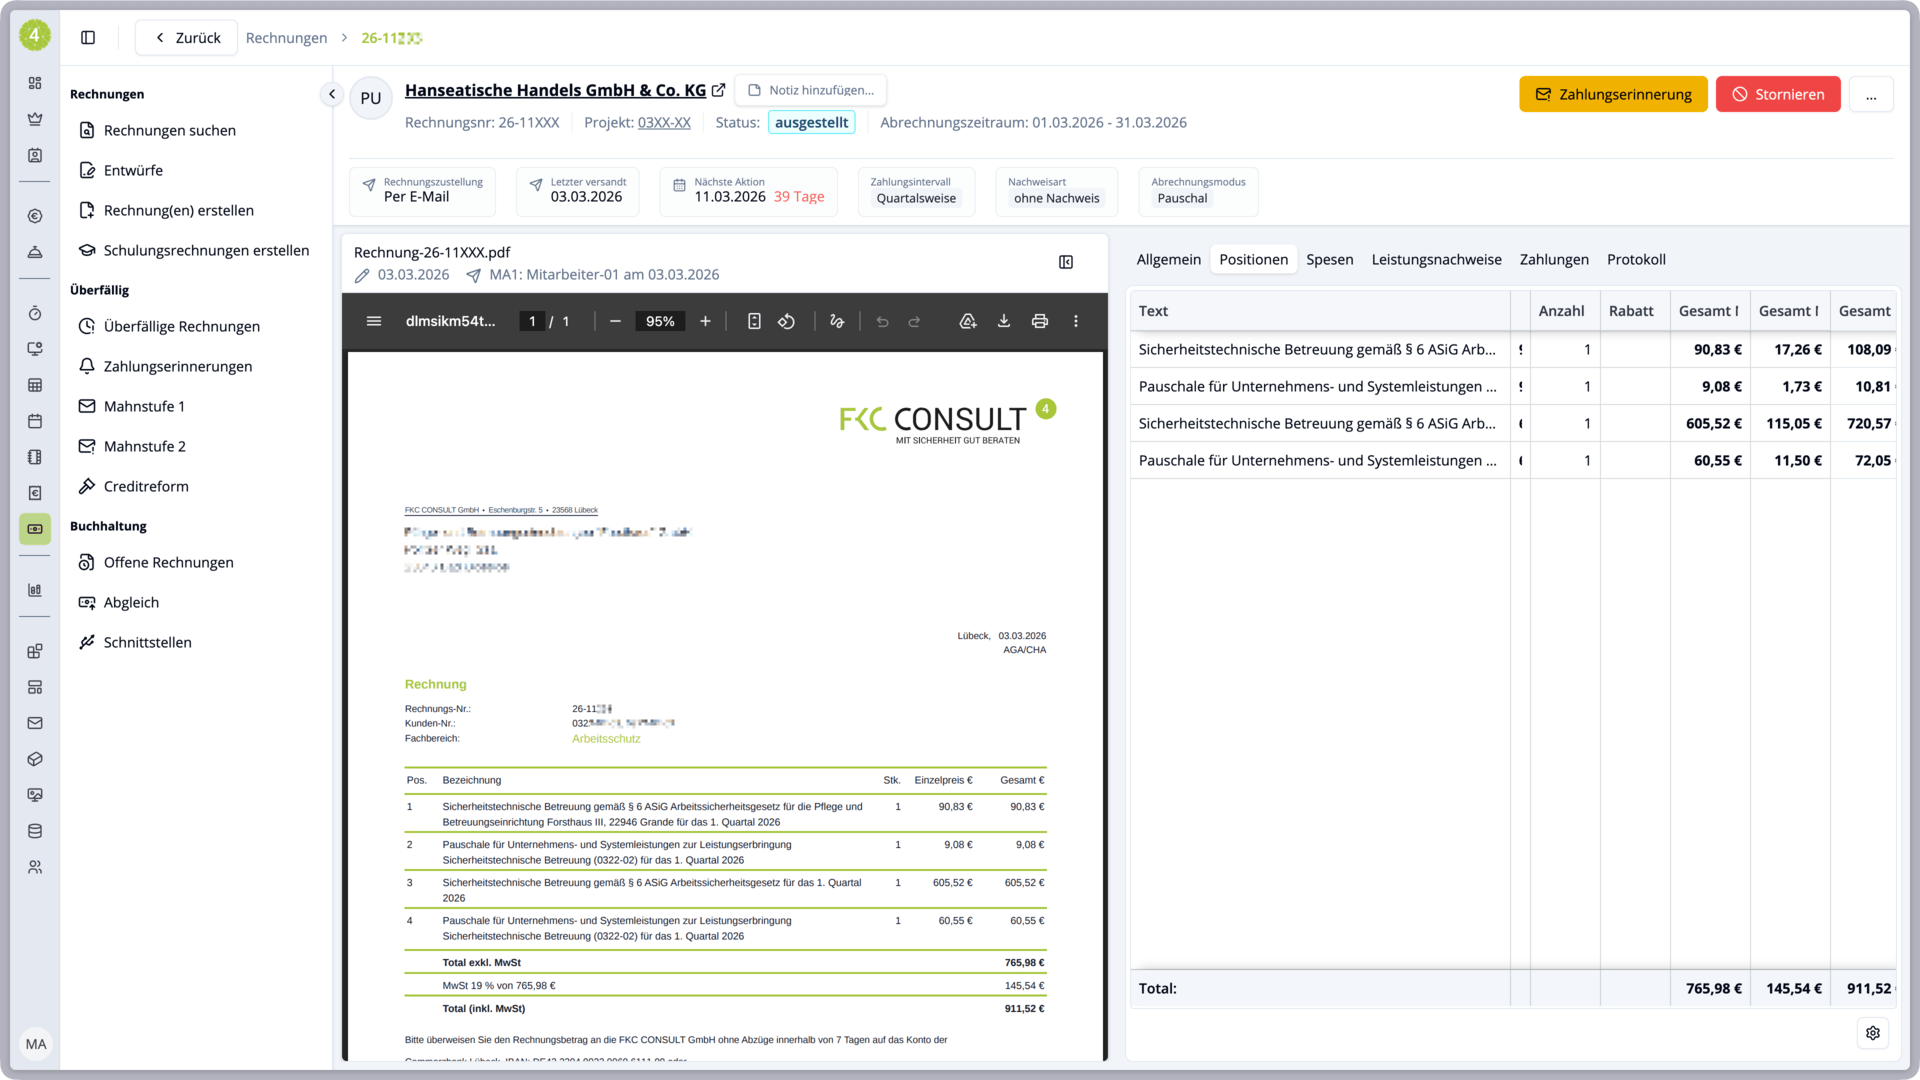Screen dimensions: 1920x1080
Task: Zoom in the PDF viewer
Action: 705,321
